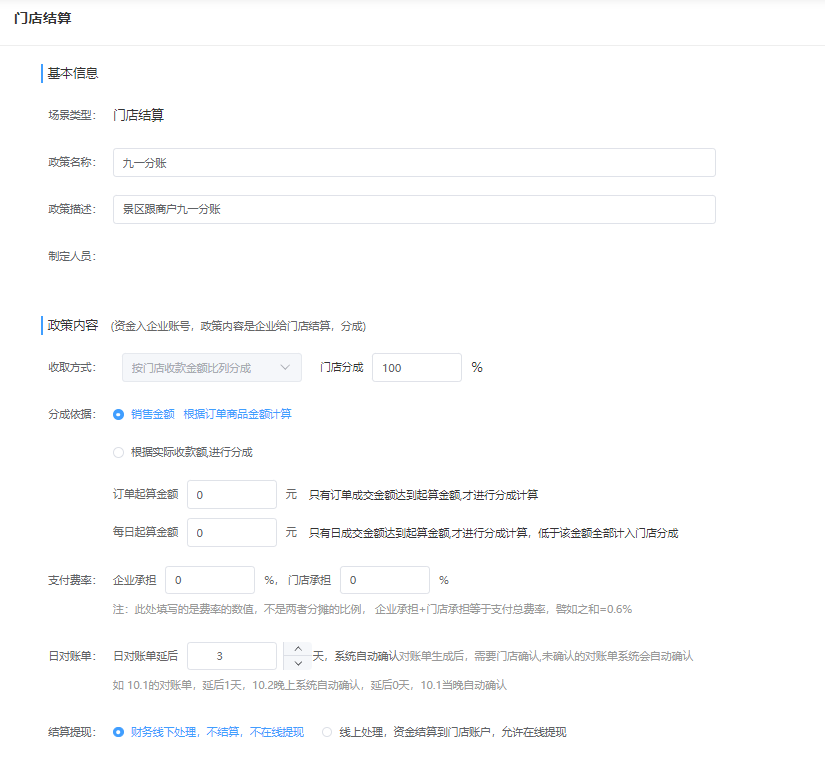Click the 门店结算 page title
The width and height of the screenshot is (825, 763).
tap(42, 19)
